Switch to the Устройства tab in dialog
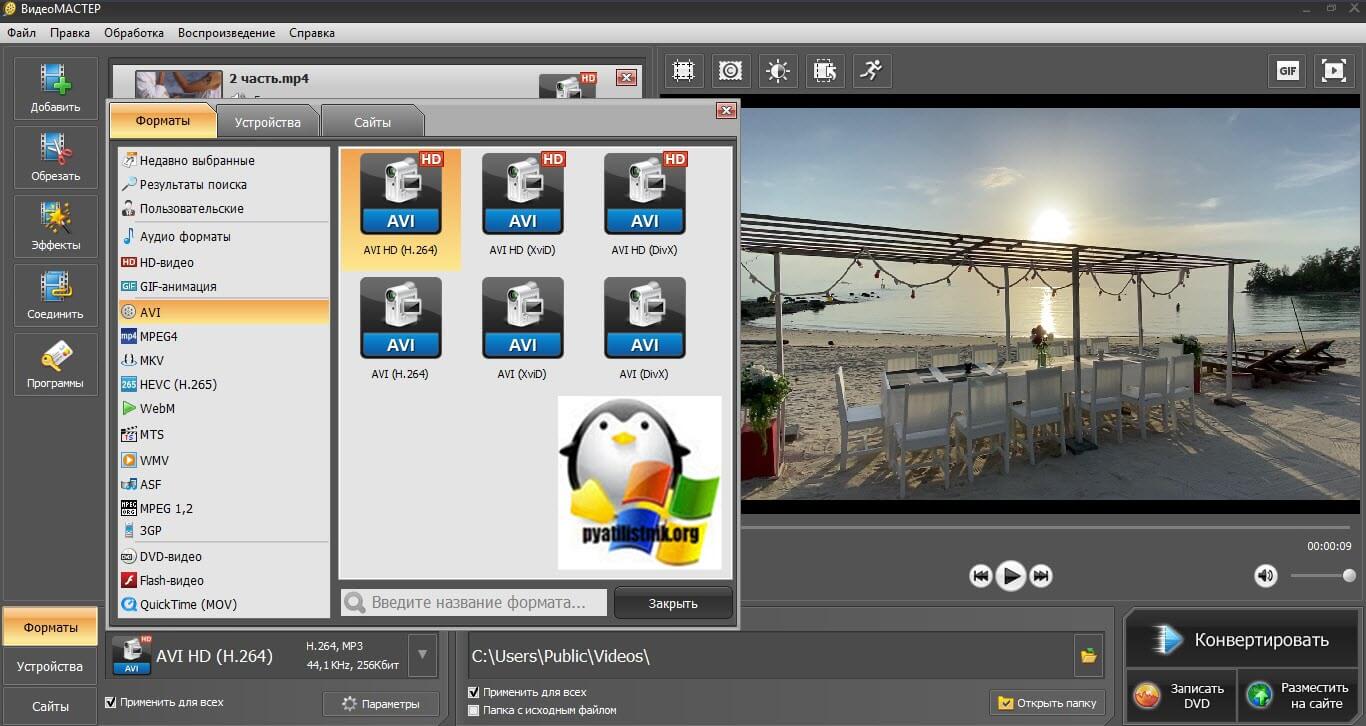This screenshot has width=1366, height=726. tap(267, 122)
